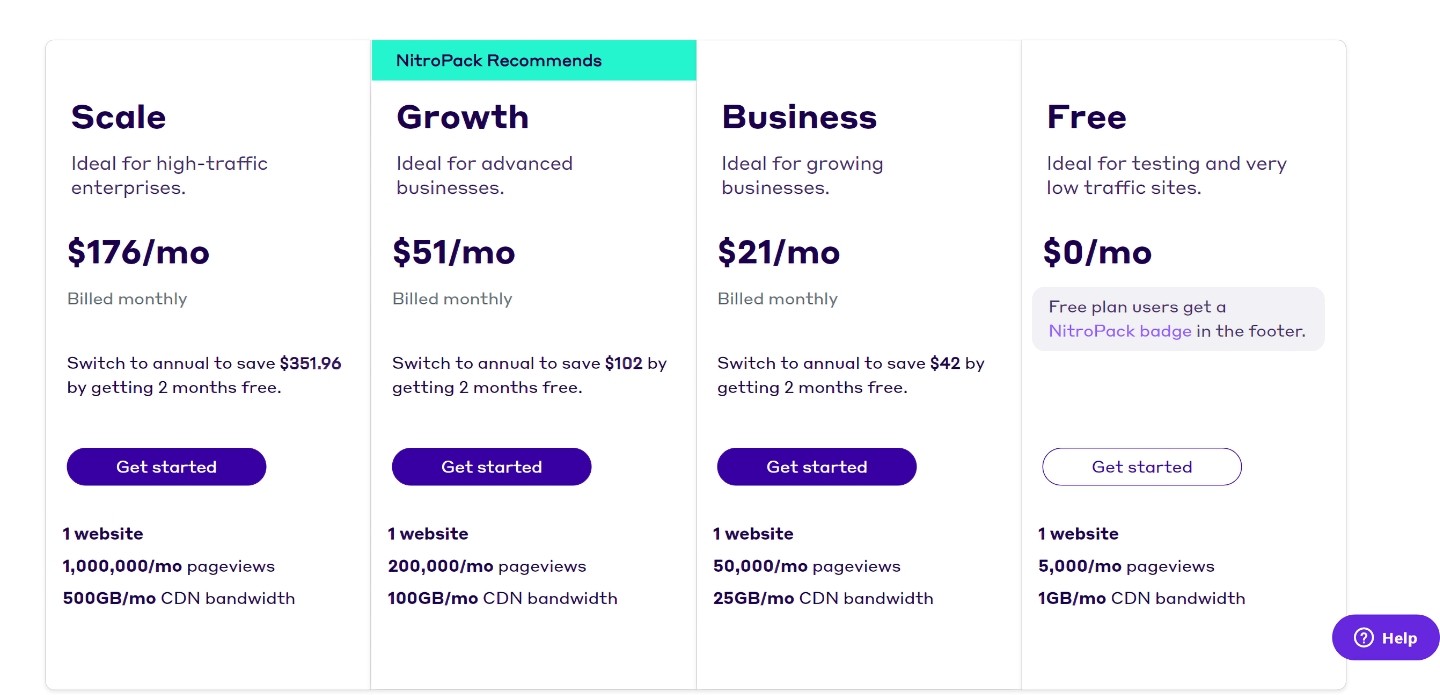Click the NitroPack Recommends banner

533,60
